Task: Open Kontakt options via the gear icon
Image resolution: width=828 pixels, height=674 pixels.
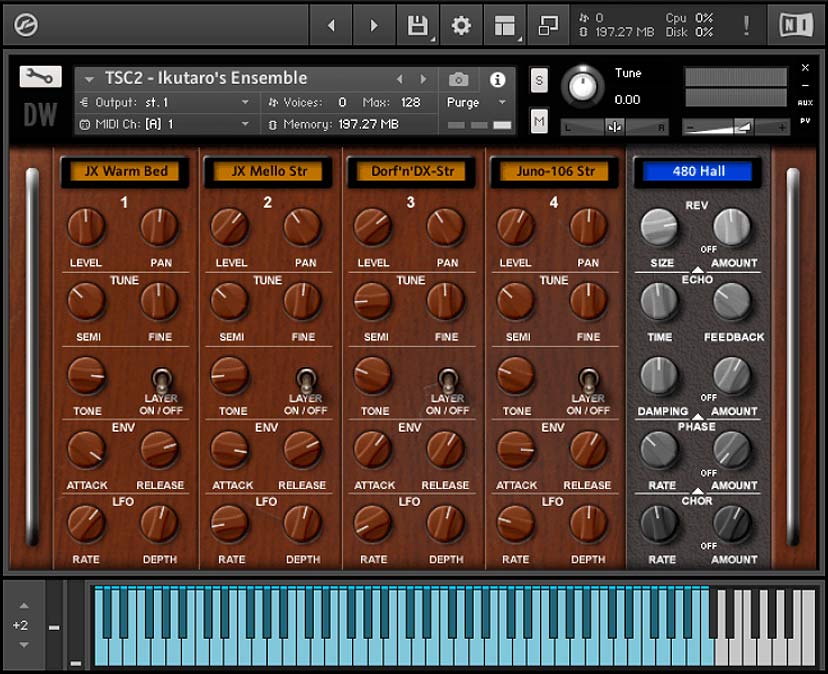Action: 460,25
